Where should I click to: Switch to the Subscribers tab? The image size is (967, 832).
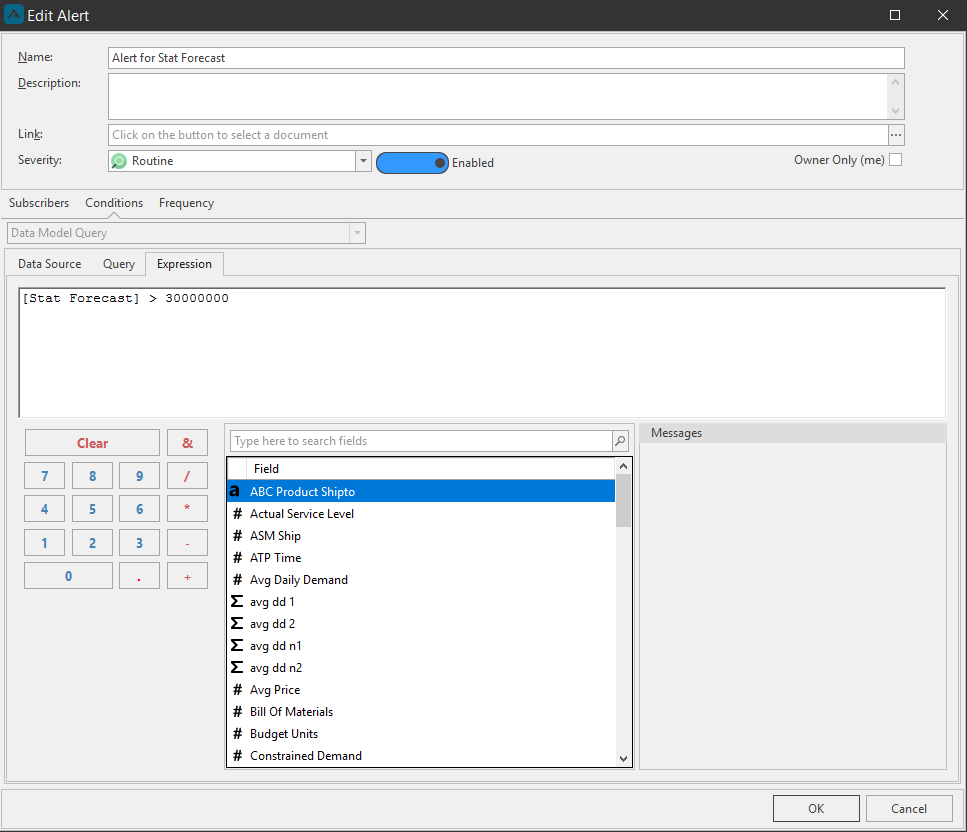(39, 203)
